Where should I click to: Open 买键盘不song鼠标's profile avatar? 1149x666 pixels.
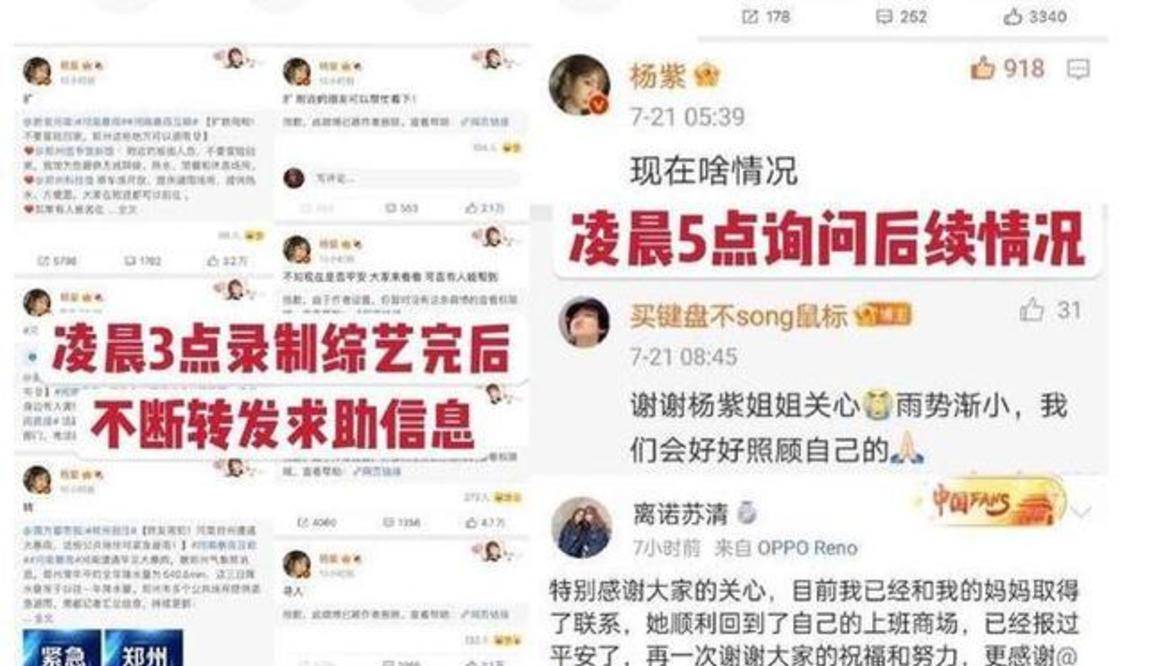click(x=584, y=321)
